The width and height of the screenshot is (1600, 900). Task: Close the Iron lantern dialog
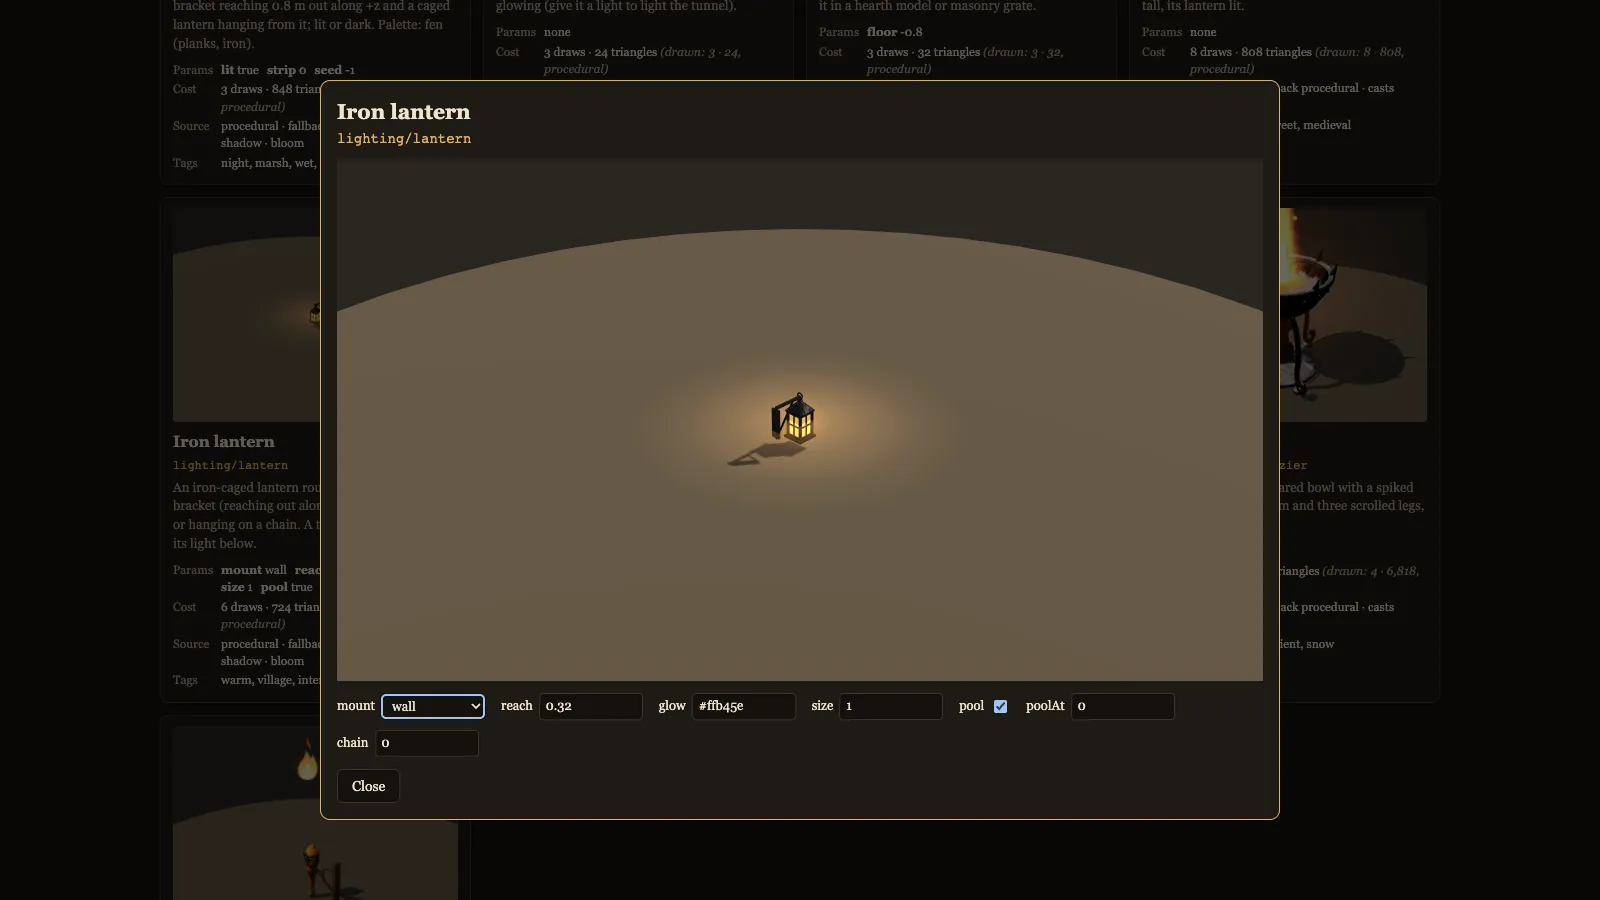[x=368, y=786]
